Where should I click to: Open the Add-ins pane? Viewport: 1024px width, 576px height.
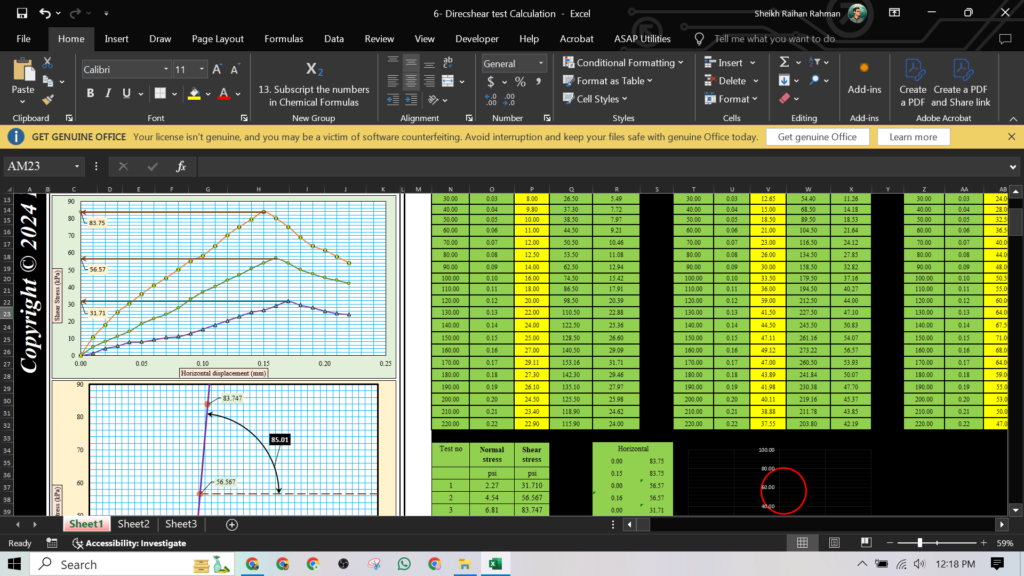[864, 80]
